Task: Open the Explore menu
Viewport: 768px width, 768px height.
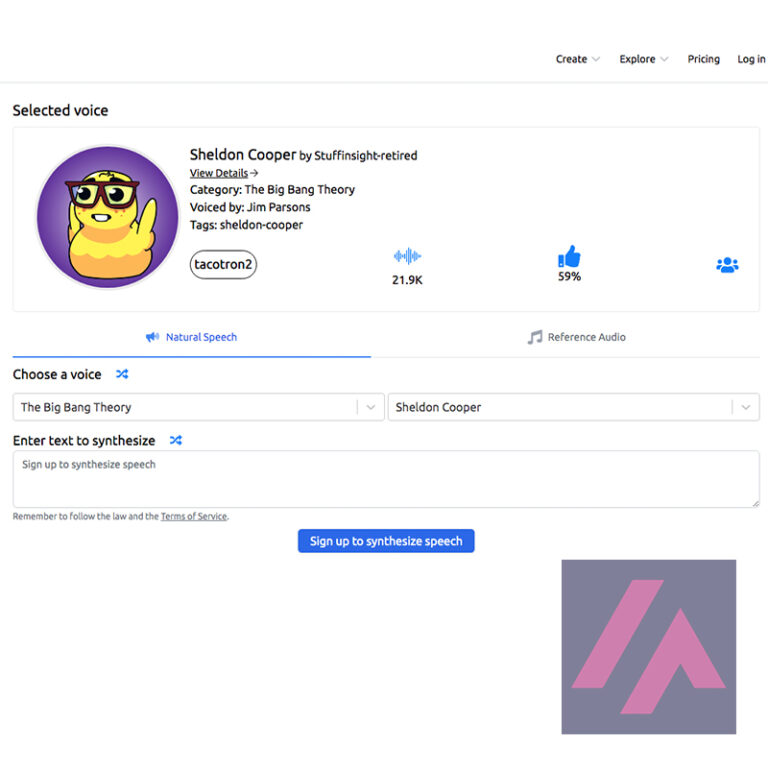Action: pyautogui.click(x=644, y=59)
